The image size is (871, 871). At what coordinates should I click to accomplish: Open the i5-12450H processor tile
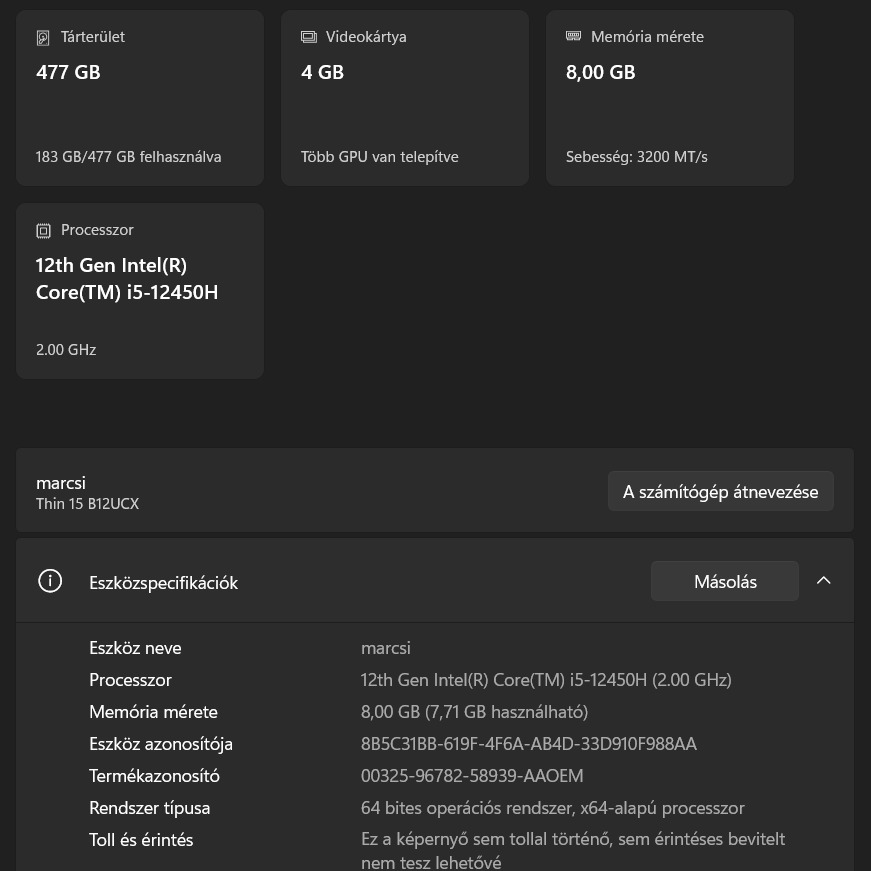(x=140, y=291)
